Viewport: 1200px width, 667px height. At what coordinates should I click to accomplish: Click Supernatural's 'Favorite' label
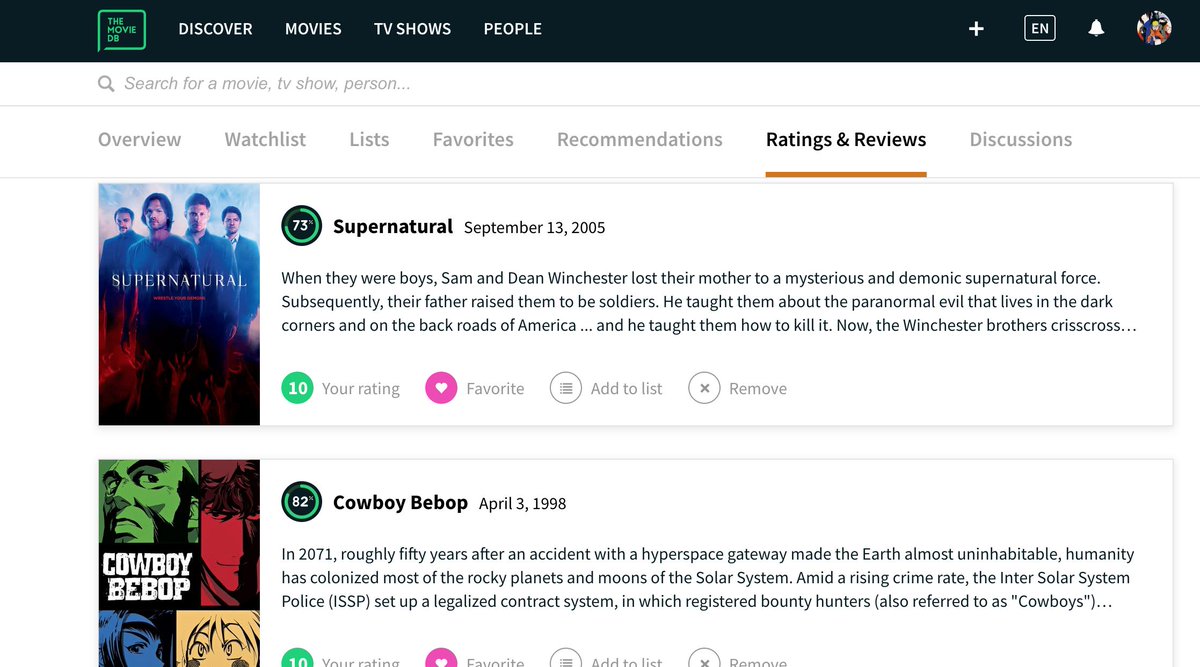pos(495,389)
